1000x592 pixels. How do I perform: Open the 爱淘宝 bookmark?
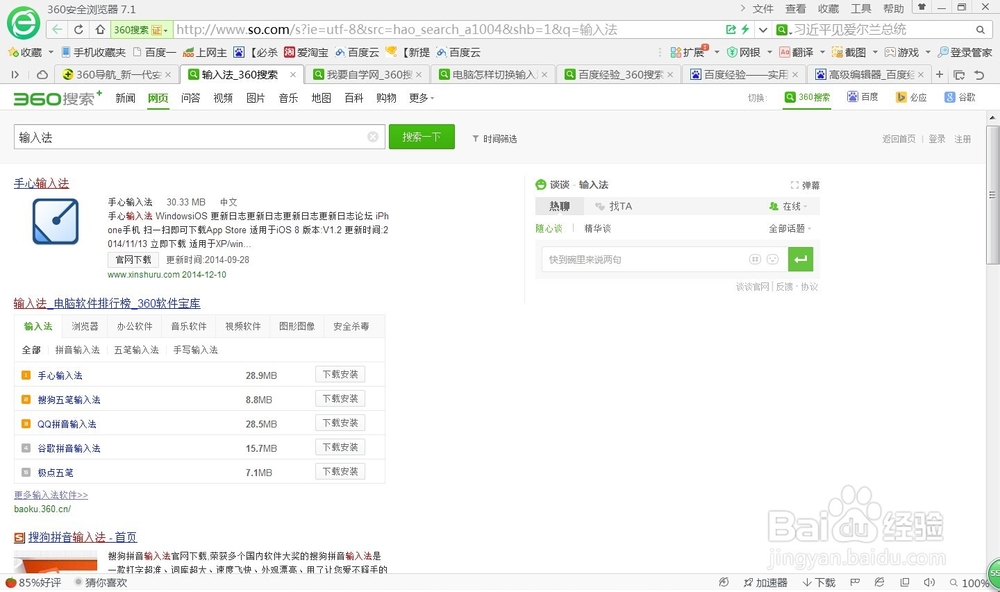(x=306, y=52)
